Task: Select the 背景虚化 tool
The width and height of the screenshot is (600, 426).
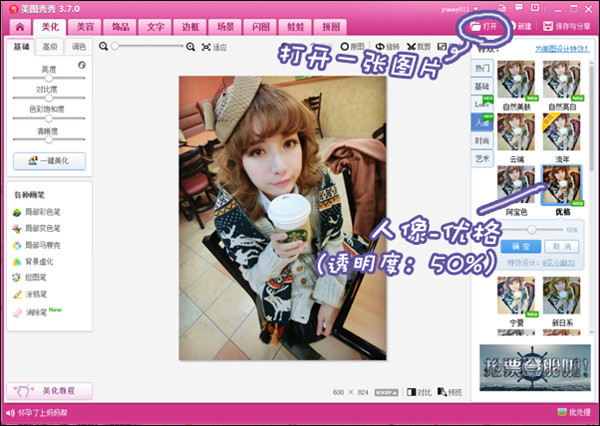Action: 33,262
